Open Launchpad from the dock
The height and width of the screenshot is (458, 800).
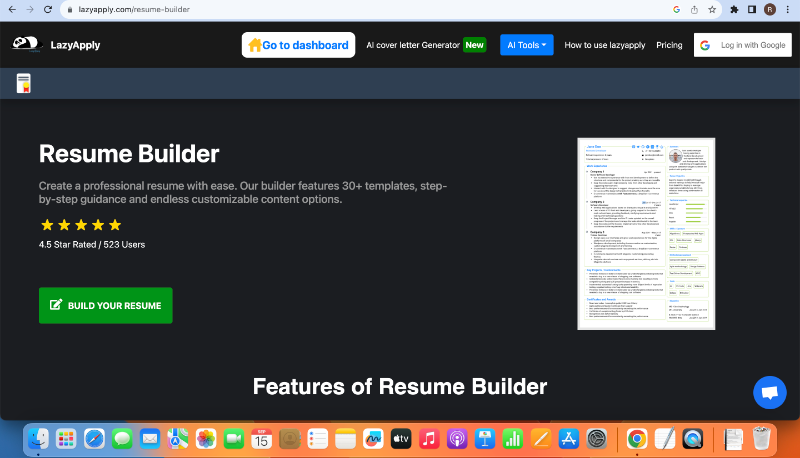click(66, 439)
